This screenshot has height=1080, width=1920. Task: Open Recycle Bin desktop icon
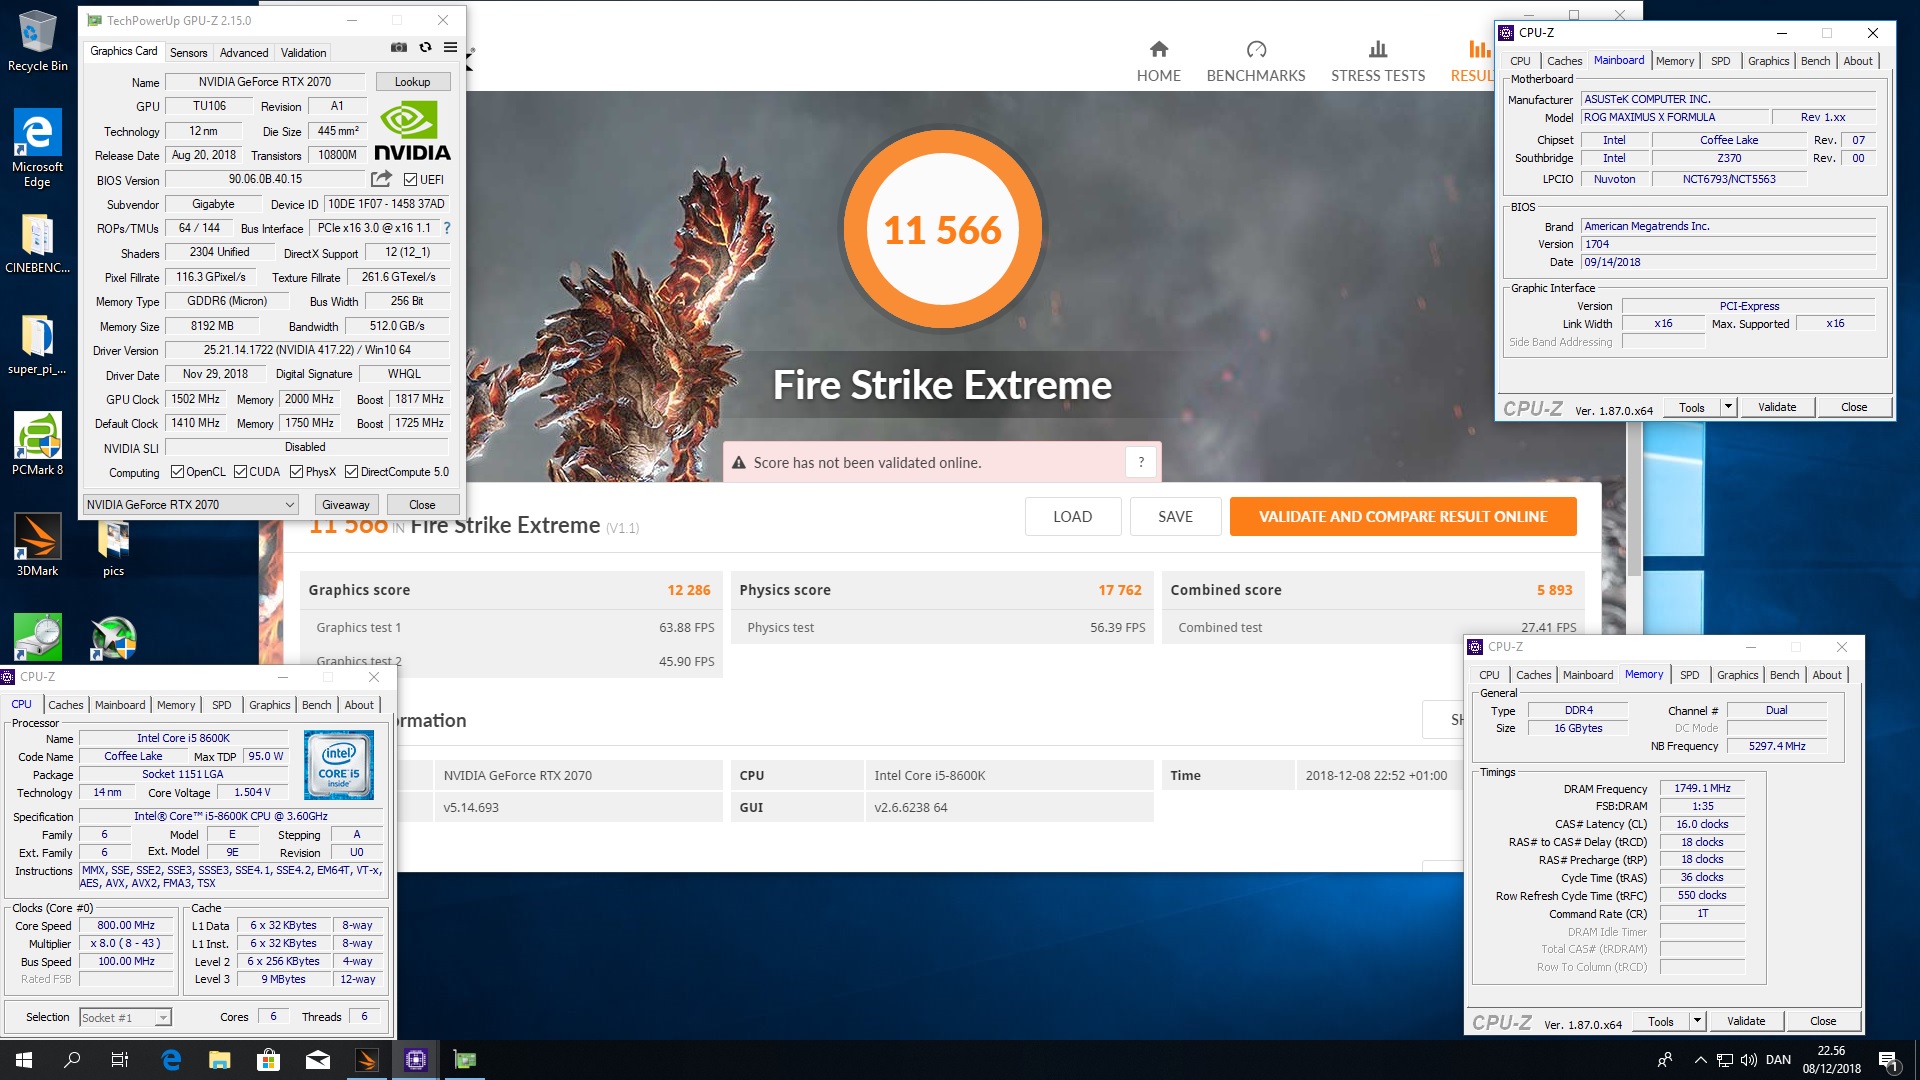[x=38, y=41]
